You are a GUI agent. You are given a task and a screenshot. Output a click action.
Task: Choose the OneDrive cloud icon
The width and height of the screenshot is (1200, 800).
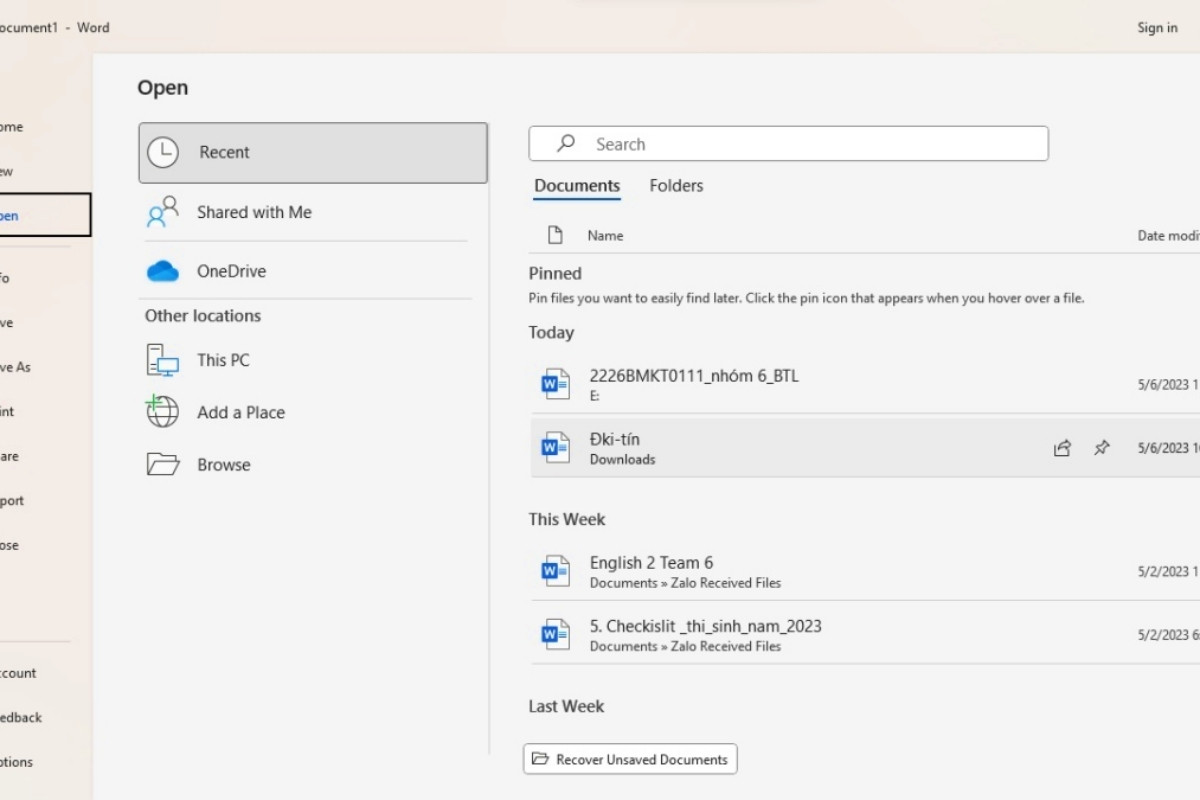pos(163,271)
